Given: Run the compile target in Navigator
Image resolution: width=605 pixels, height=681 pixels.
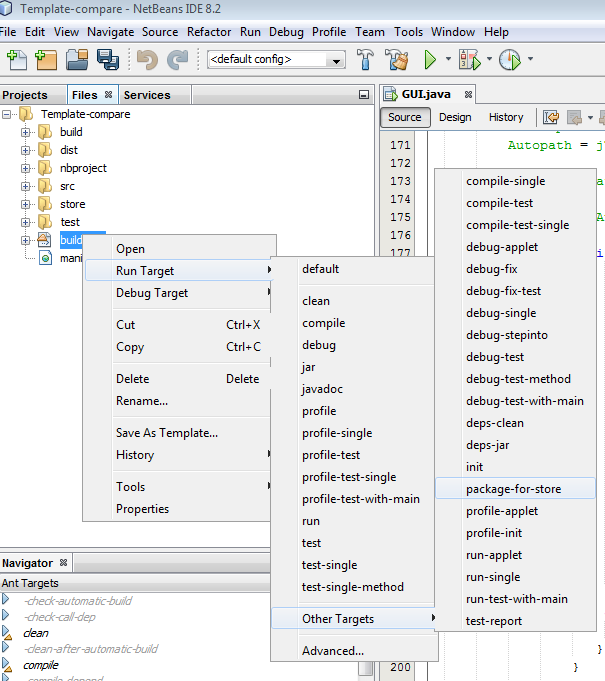Looking at the screenshot, I should [7, 665].
